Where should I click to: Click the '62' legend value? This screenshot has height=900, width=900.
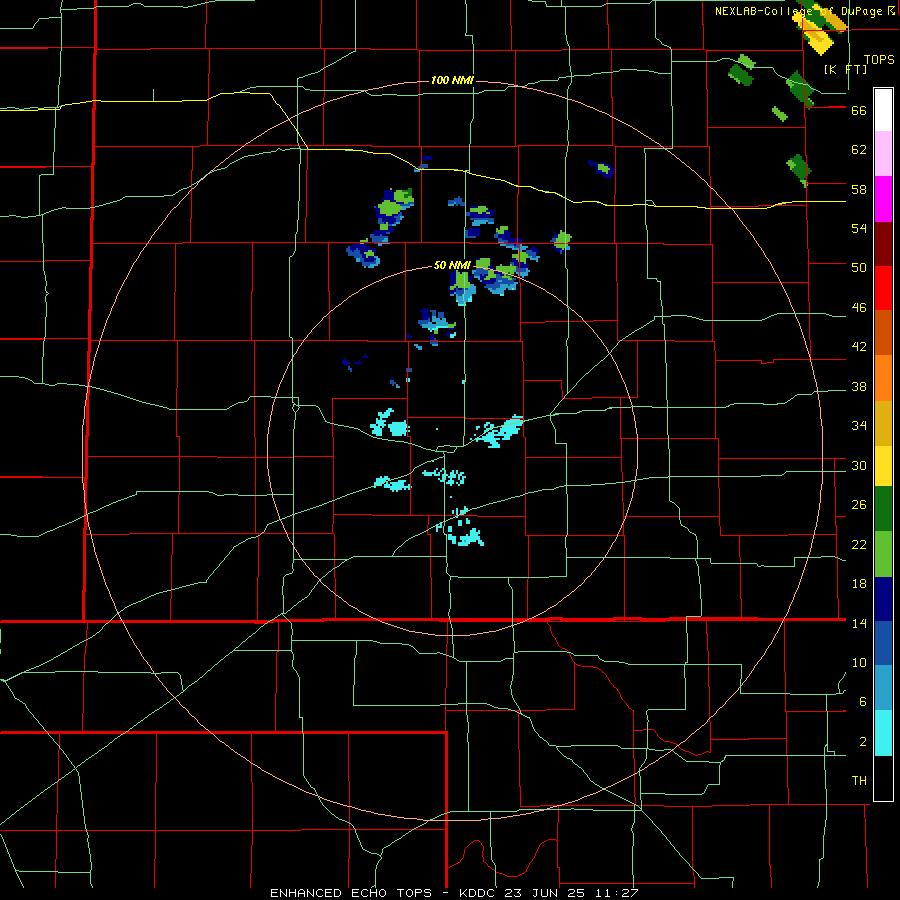pos(859,150)
